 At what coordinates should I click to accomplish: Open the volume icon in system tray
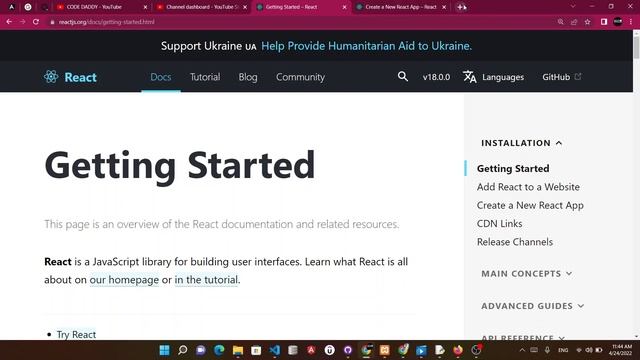pyautogui.click(x=589, y=350)
